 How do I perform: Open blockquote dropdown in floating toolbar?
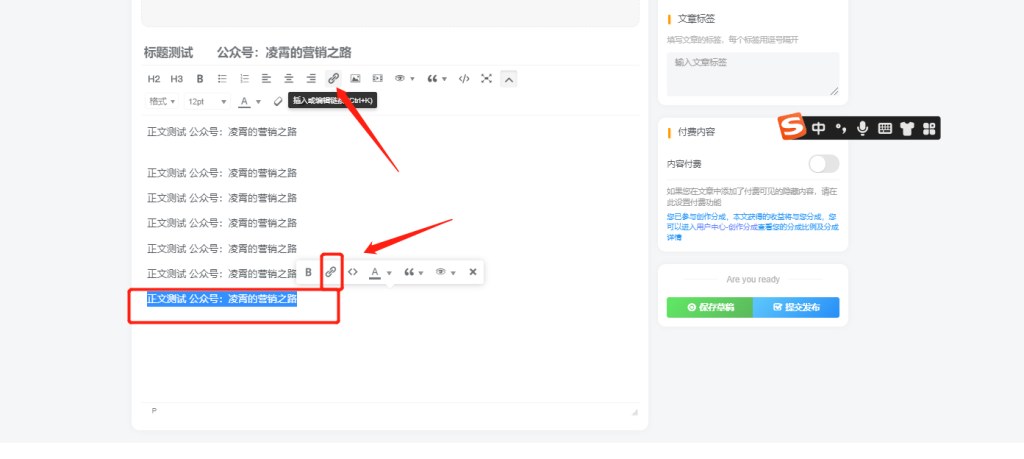(x=421, y=273)
